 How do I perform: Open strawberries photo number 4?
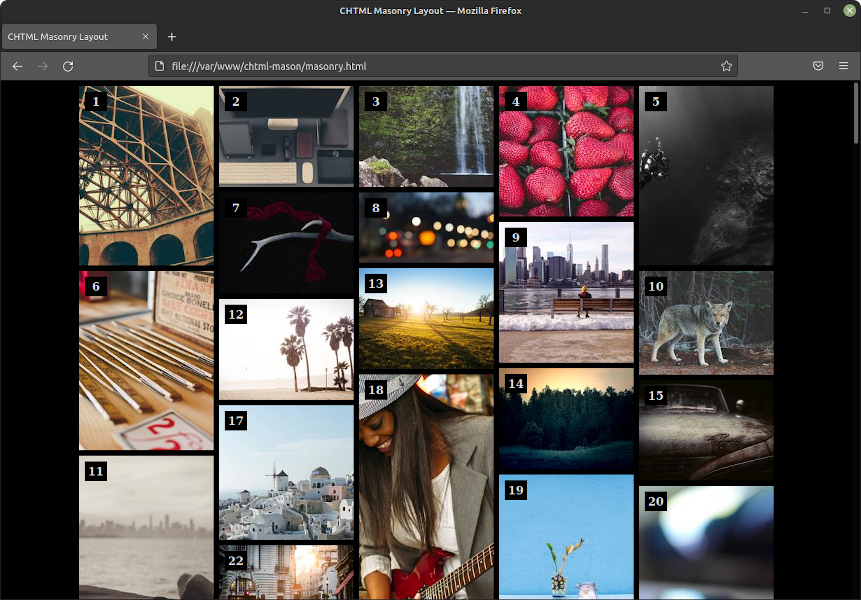(566, 150)
